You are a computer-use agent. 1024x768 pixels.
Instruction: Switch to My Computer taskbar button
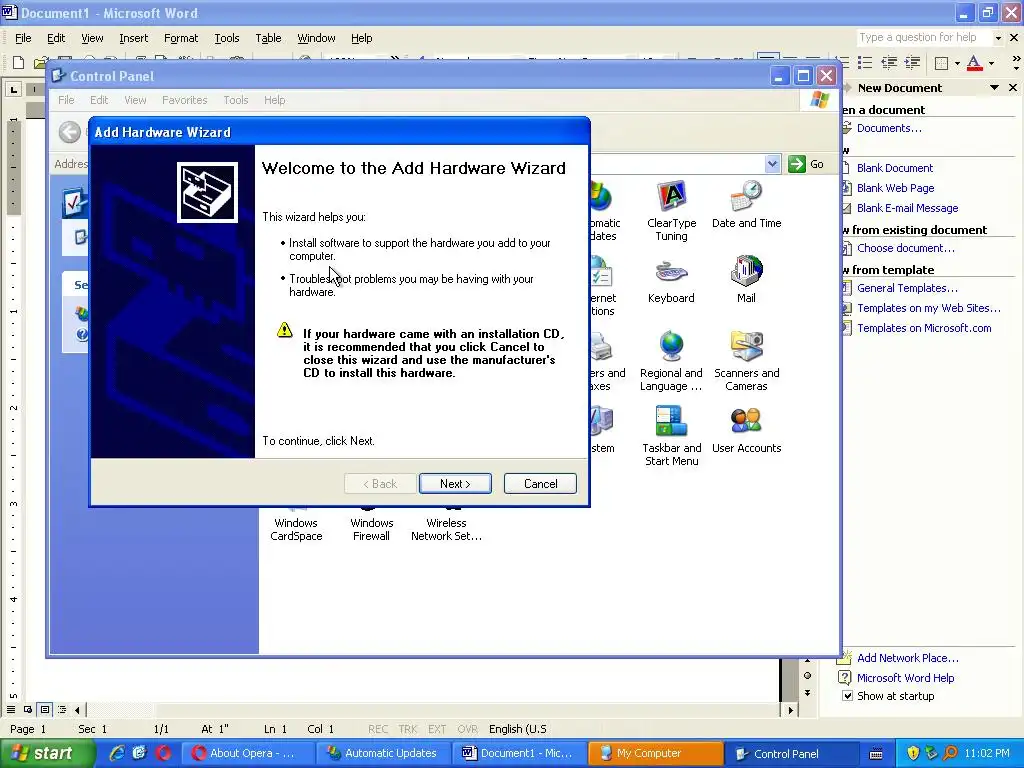(x=655, y=753)
